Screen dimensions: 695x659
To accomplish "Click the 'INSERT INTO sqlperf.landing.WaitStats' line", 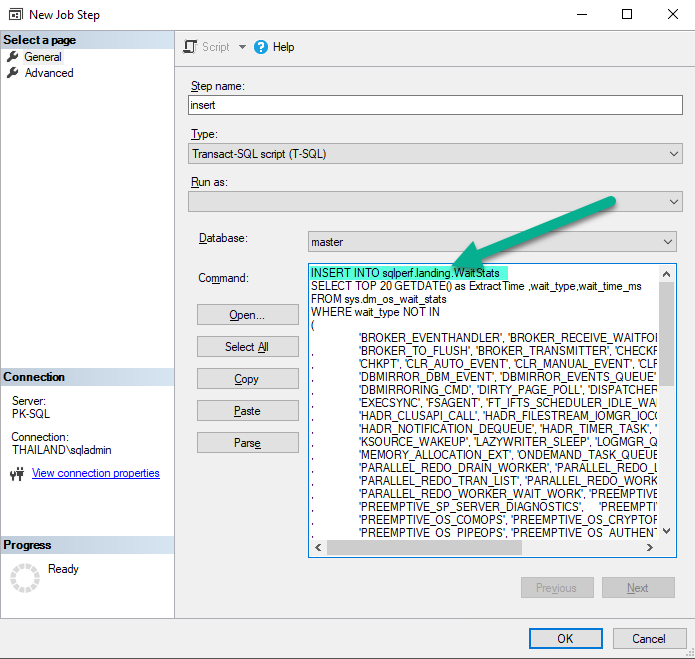I will (405, 273).
